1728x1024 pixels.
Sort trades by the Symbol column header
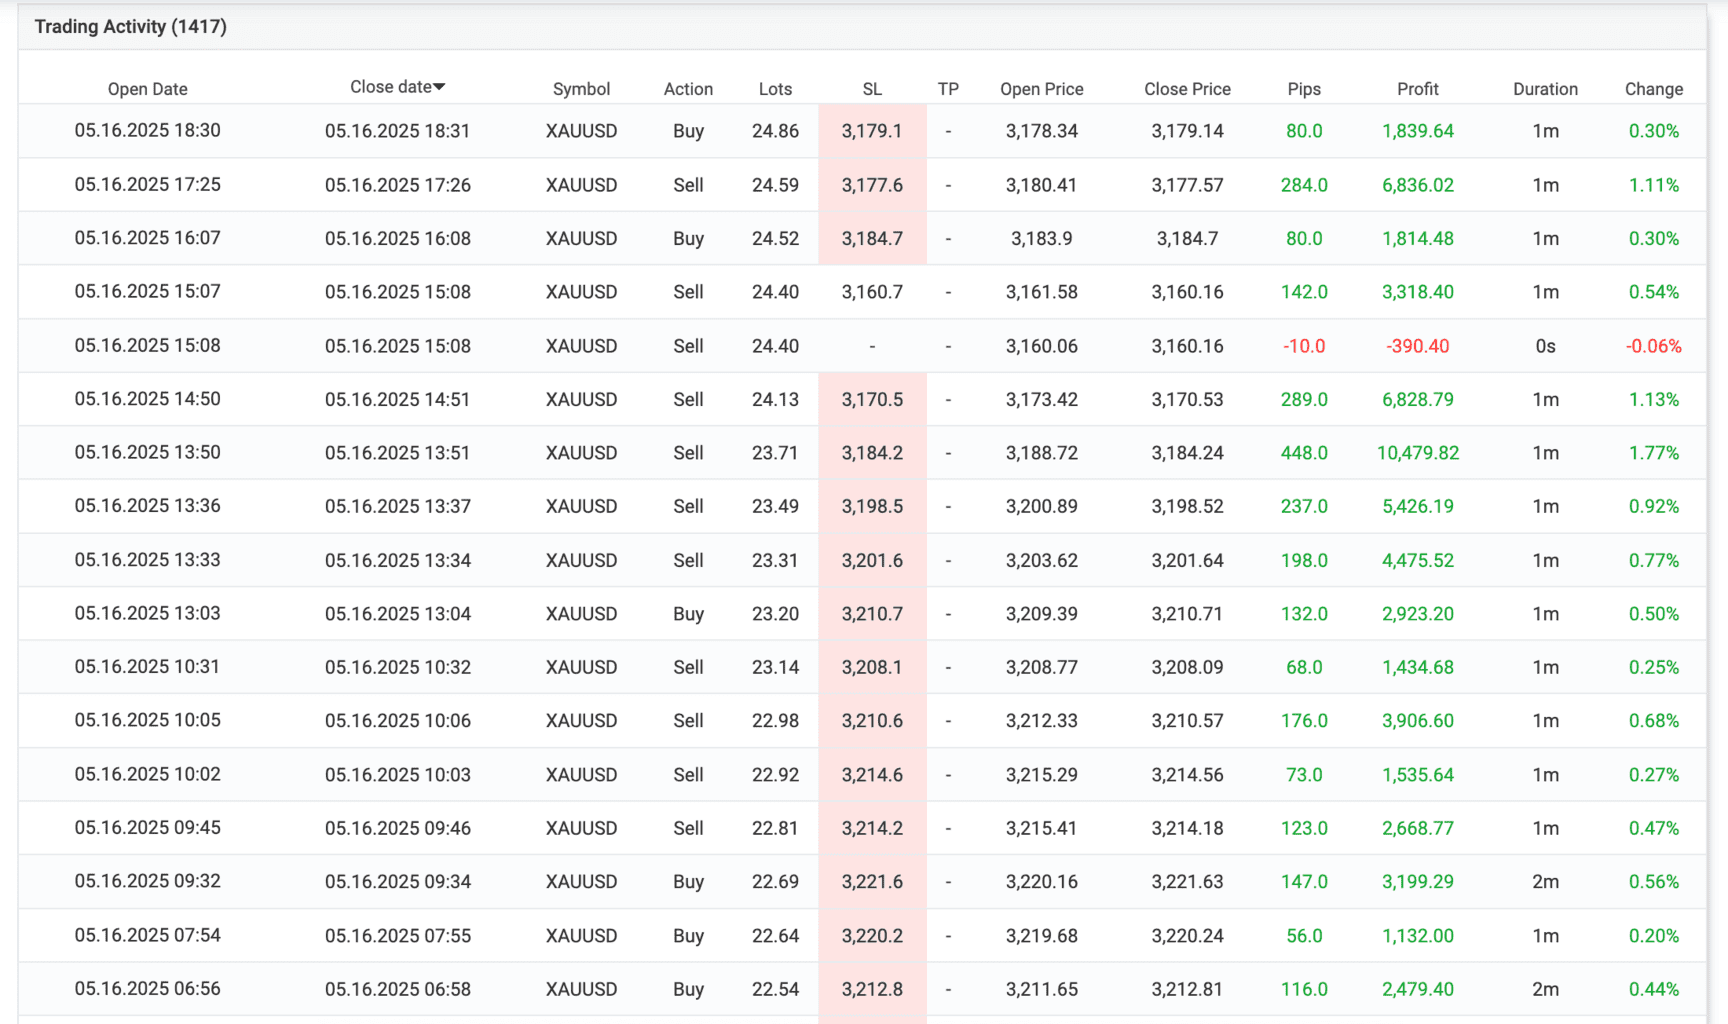coord(580,89)
